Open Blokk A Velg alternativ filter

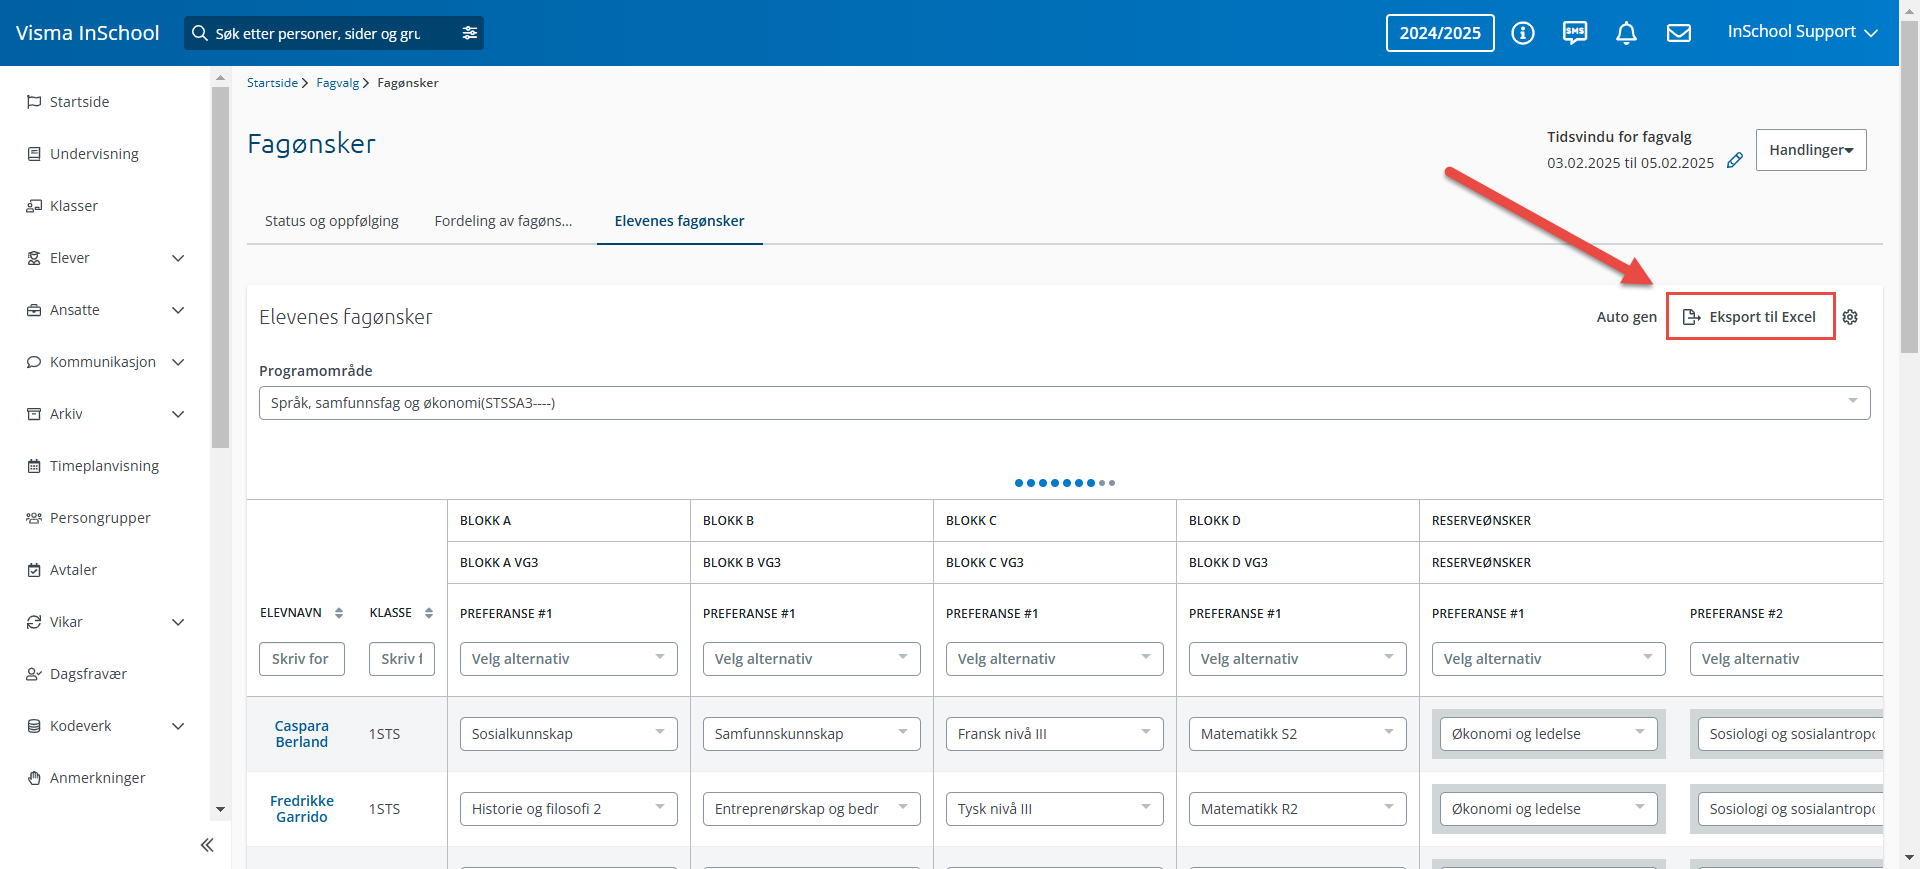point(569,659)
